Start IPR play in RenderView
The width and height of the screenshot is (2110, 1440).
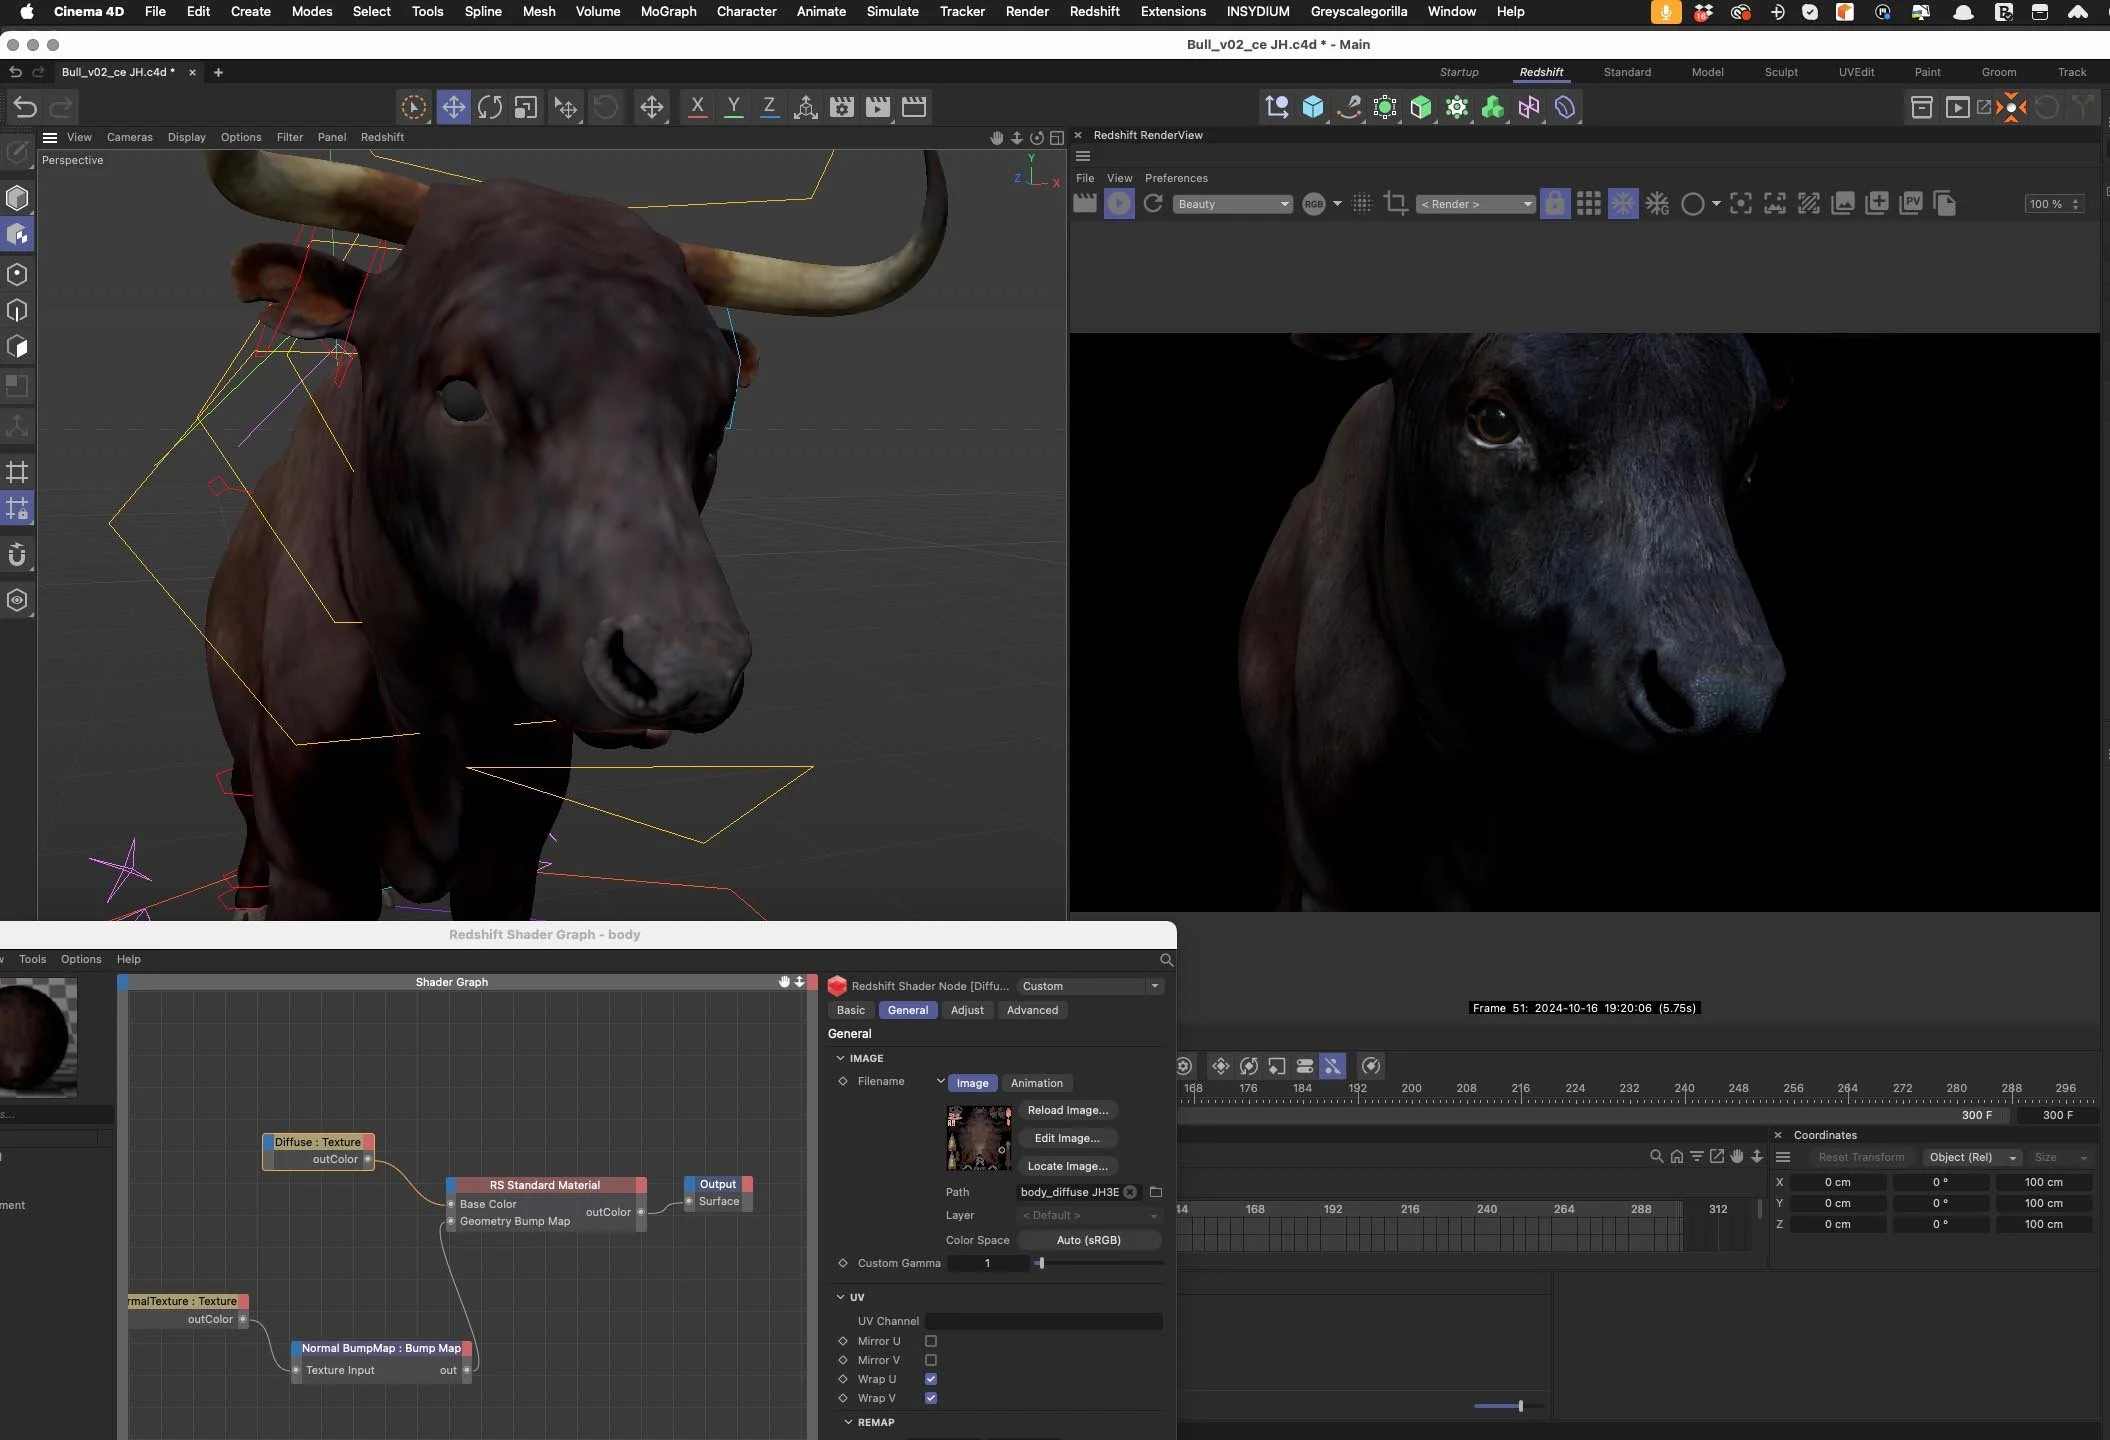[1119, 204]
